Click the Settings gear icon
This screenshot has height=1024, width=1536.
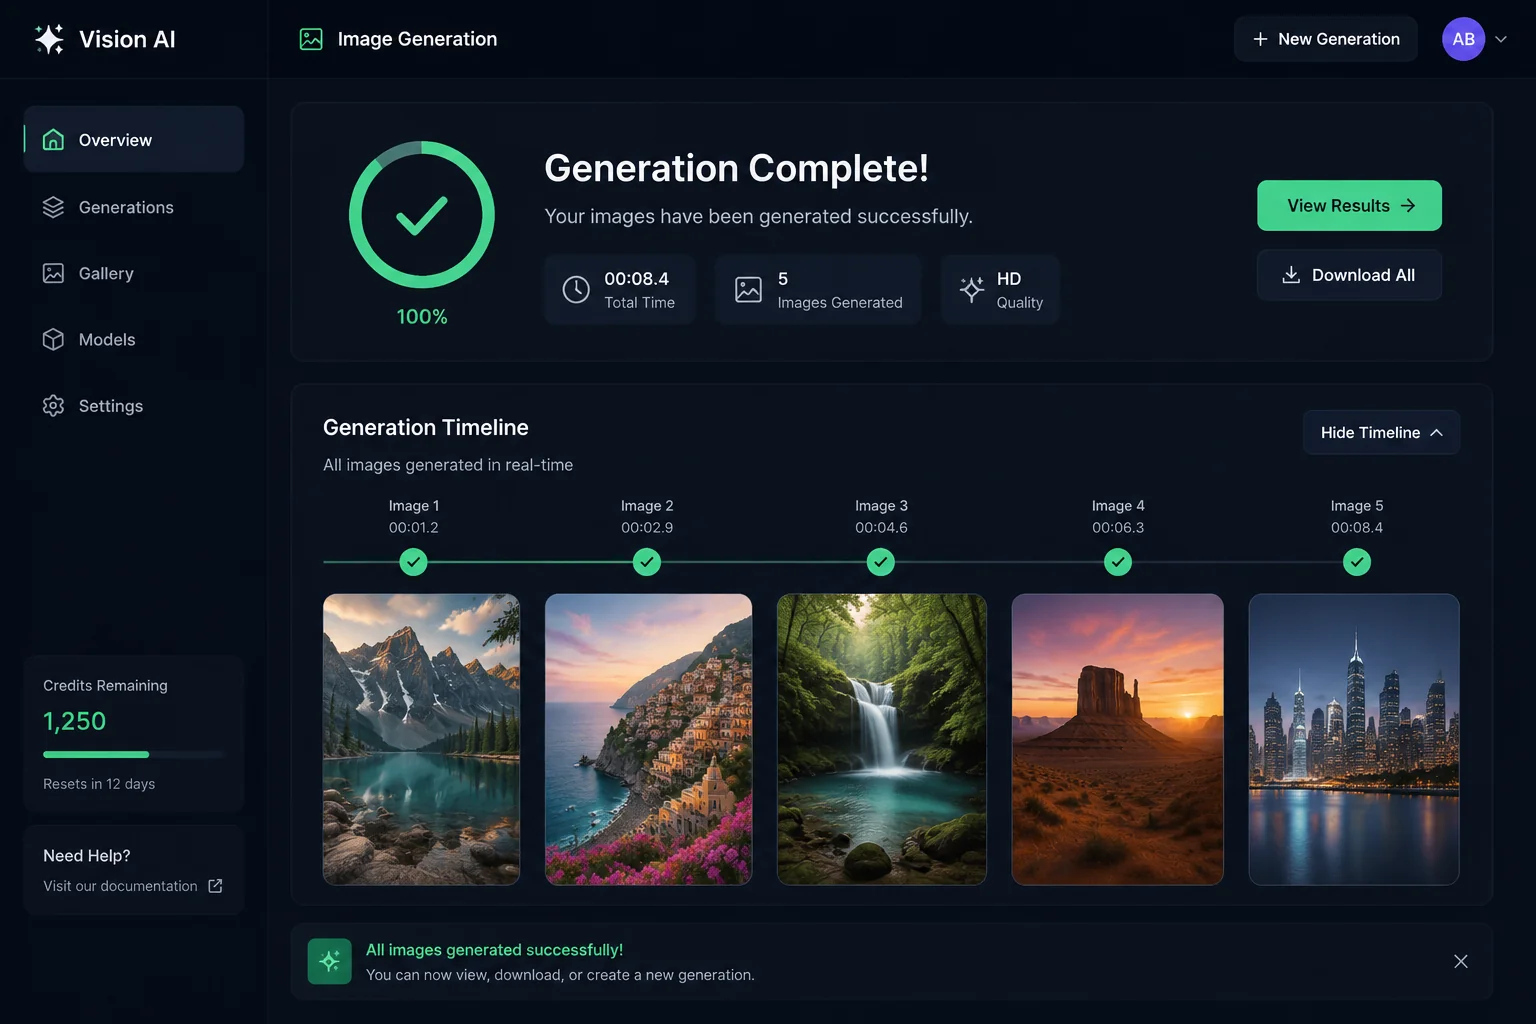(x=53, y=406)
